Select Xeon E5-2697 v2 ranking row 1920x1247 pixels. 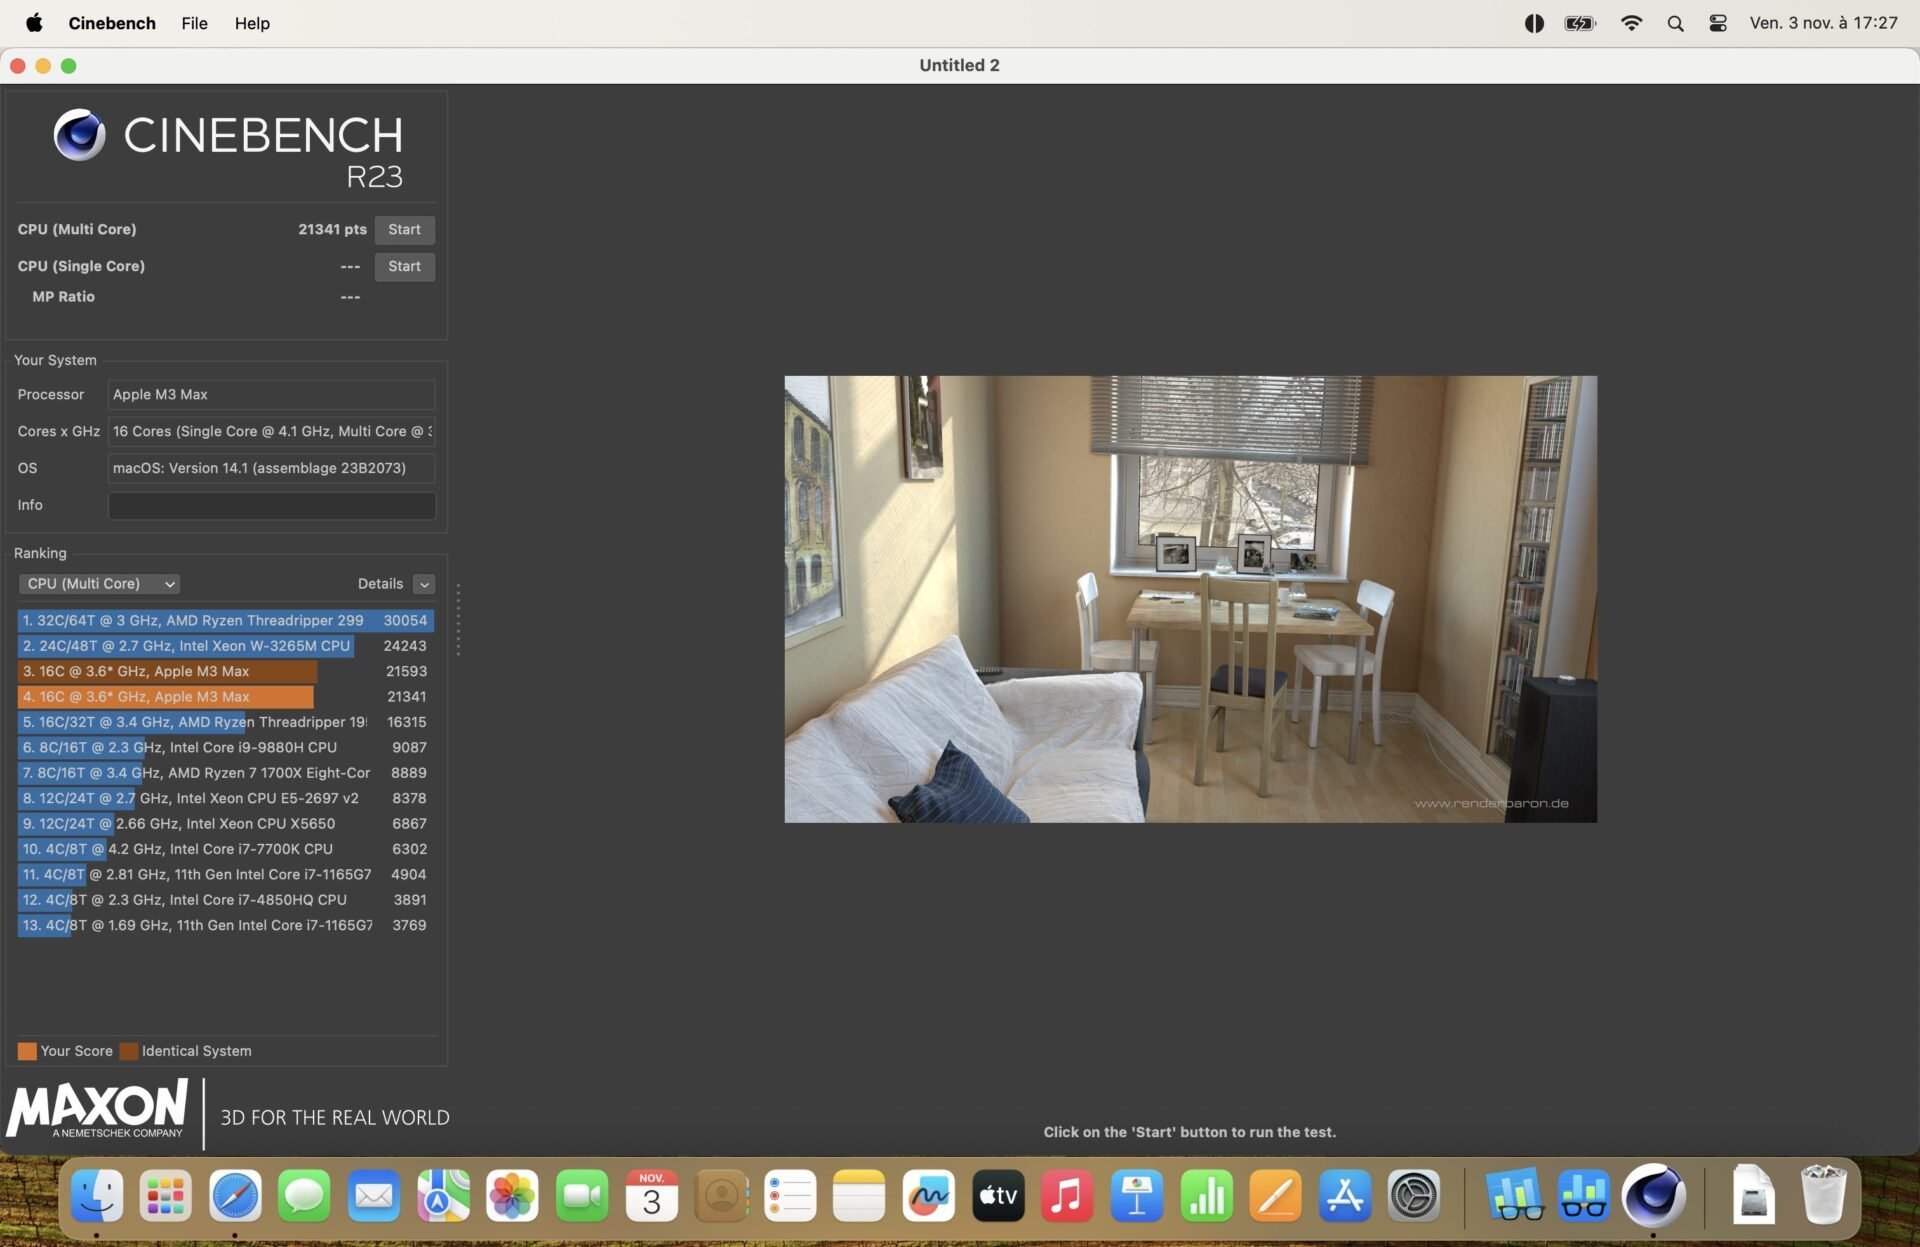tap(225, 799)
